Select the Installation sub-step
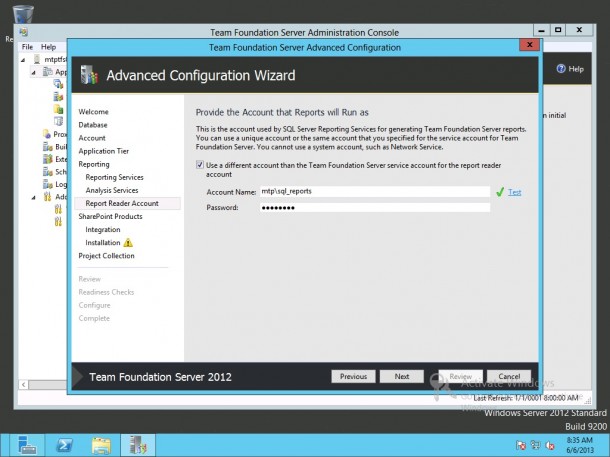The height and width of the screenshot is (457, 610). pos(103,243)
